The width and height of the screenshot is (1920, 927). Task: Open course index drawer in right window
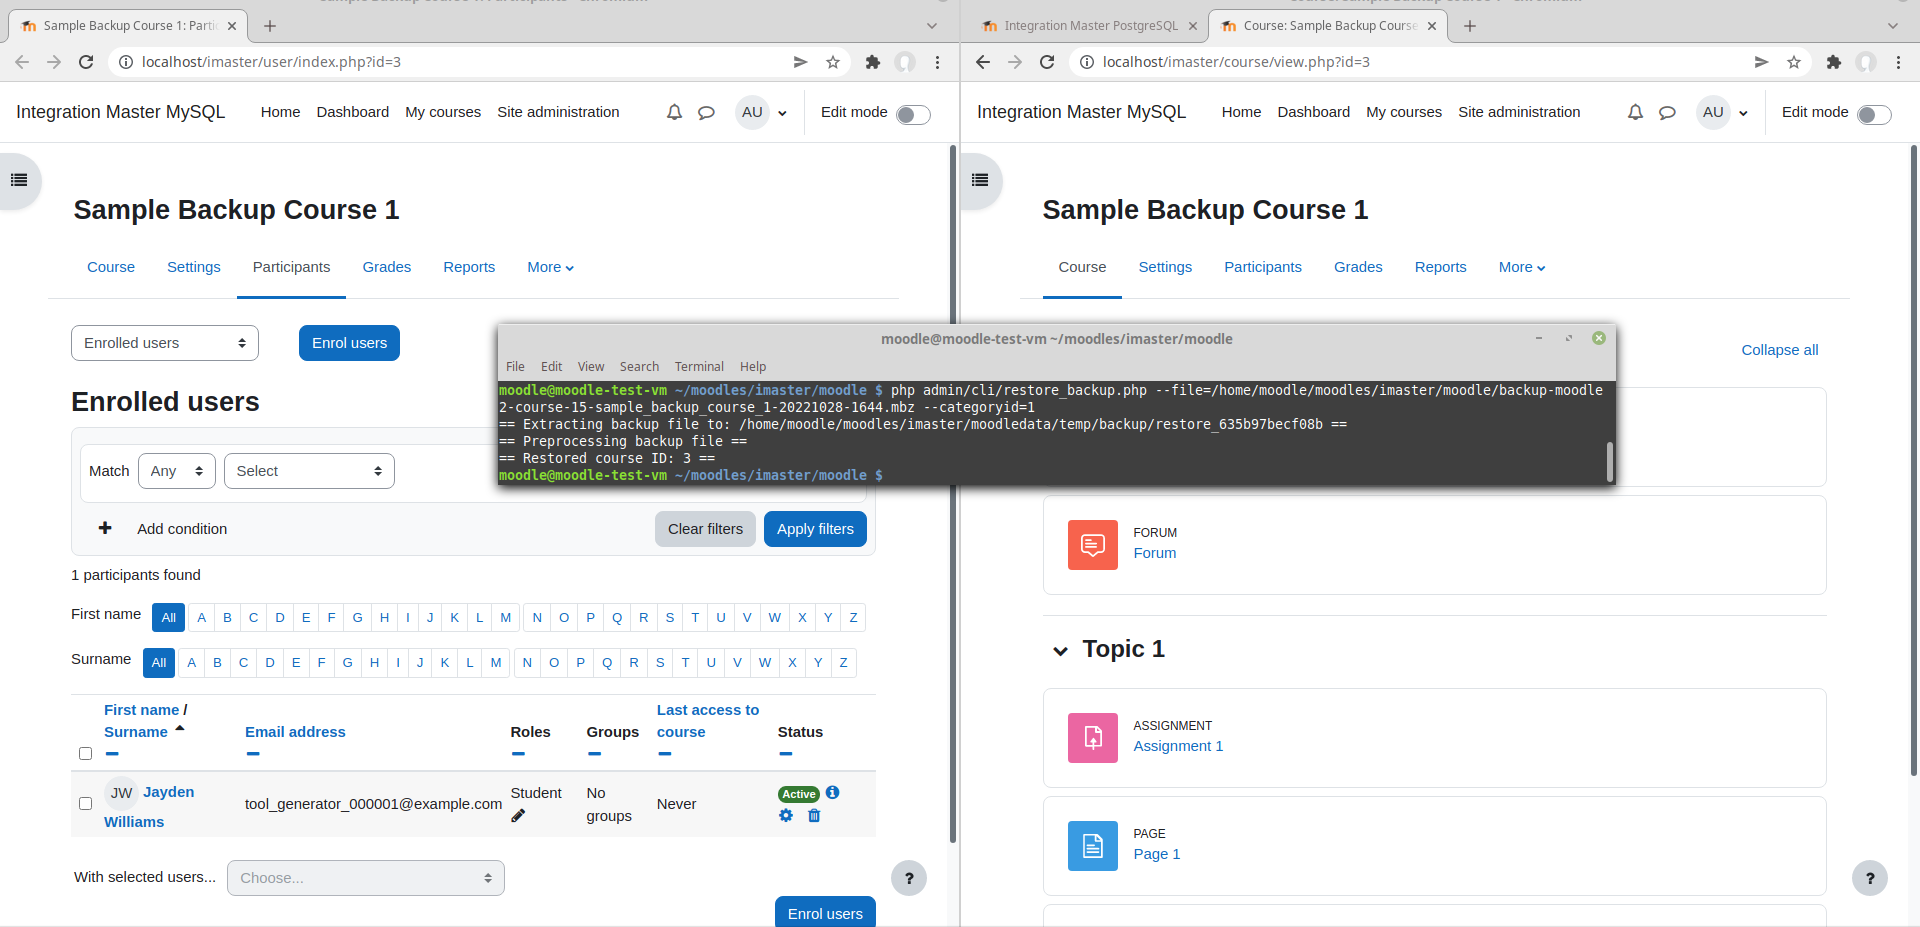pos(980,181)
